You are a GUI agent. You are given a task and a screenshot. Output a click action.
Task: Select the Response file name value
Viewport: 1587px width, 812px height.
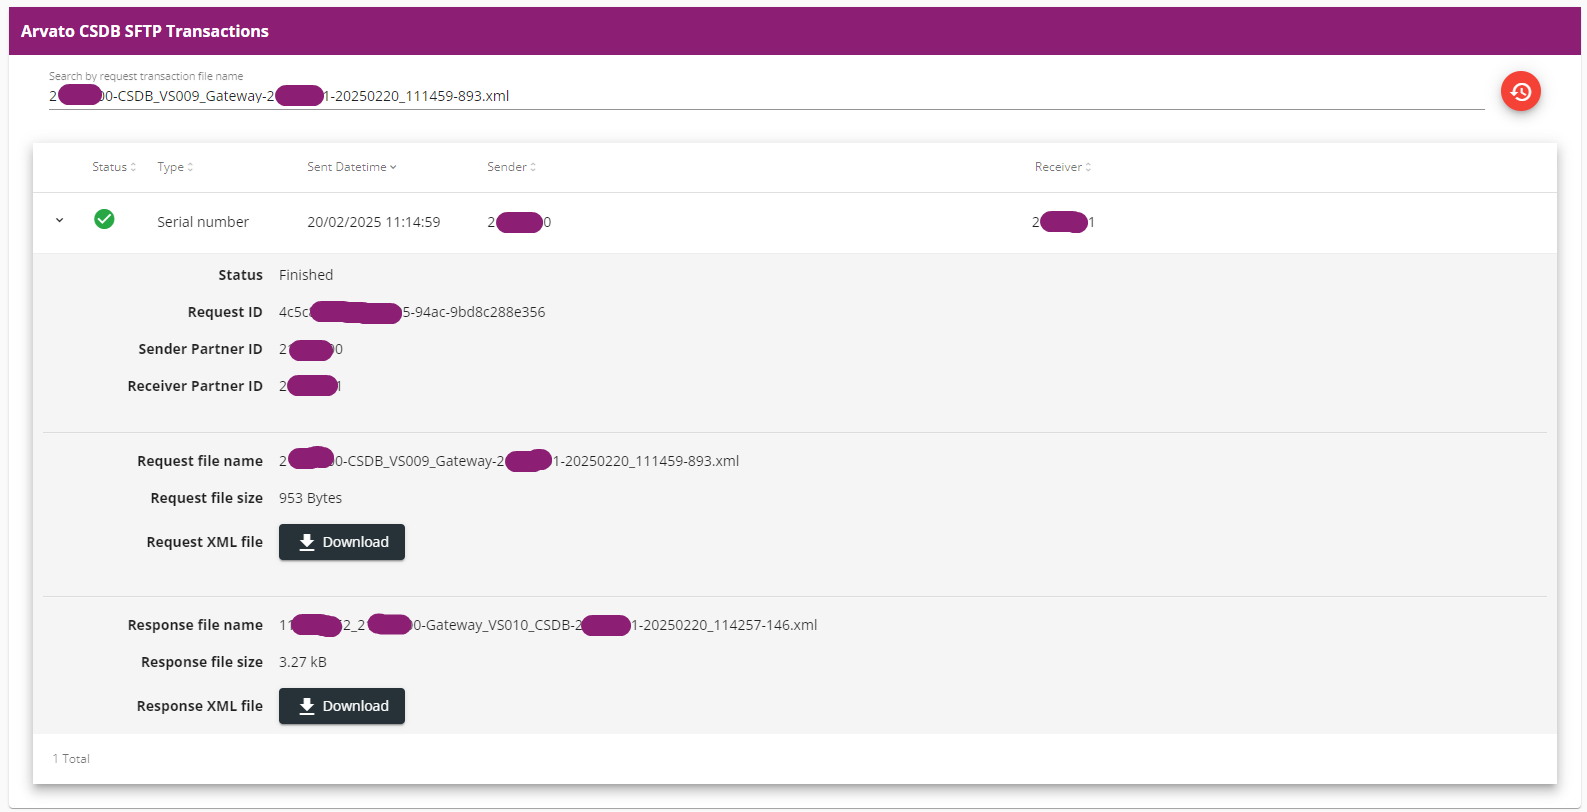[x=548, y=625]
